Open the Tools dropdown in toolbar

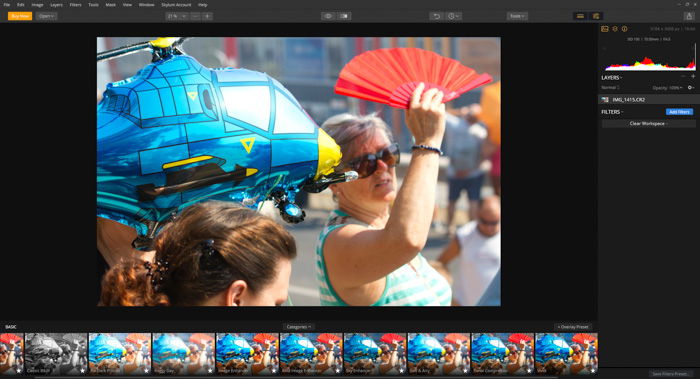click(x=517, y=16)
